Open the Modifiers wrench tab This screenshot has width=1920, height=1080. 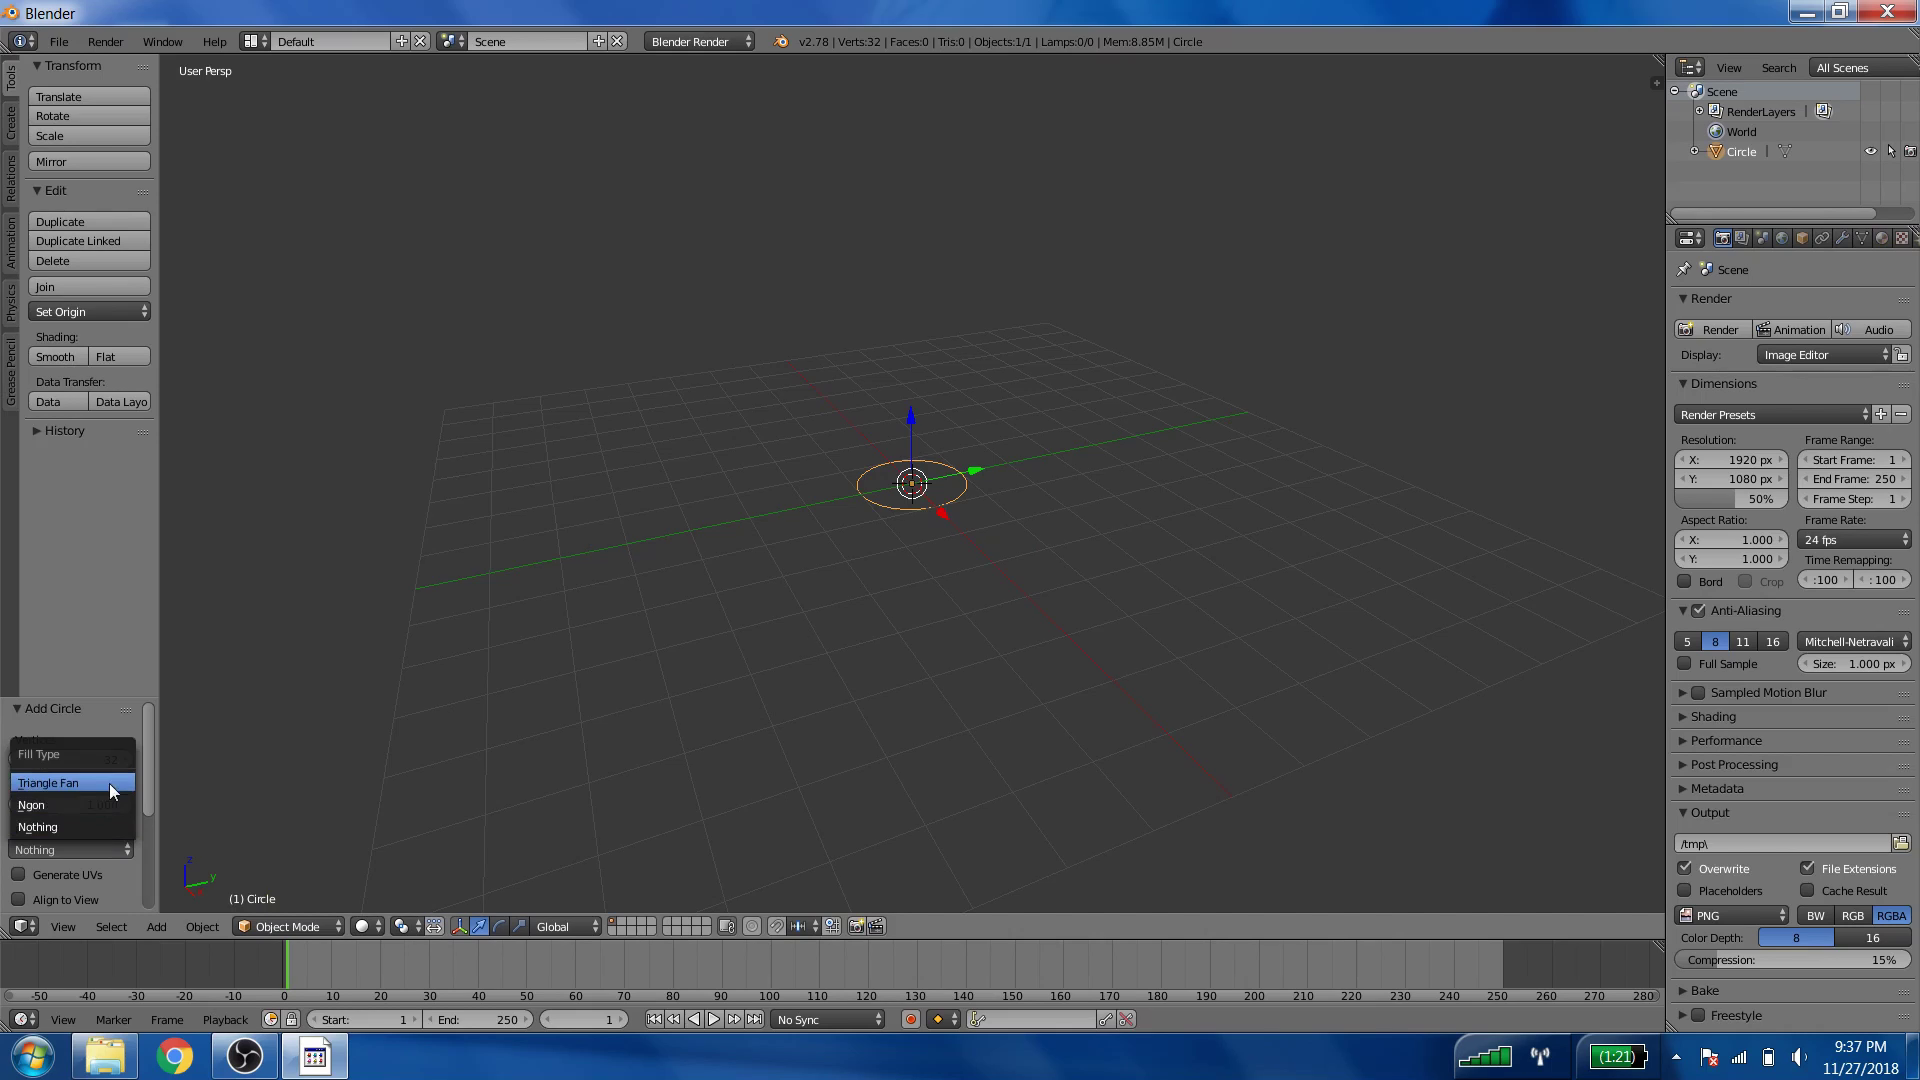click(x=1842, y=238)
